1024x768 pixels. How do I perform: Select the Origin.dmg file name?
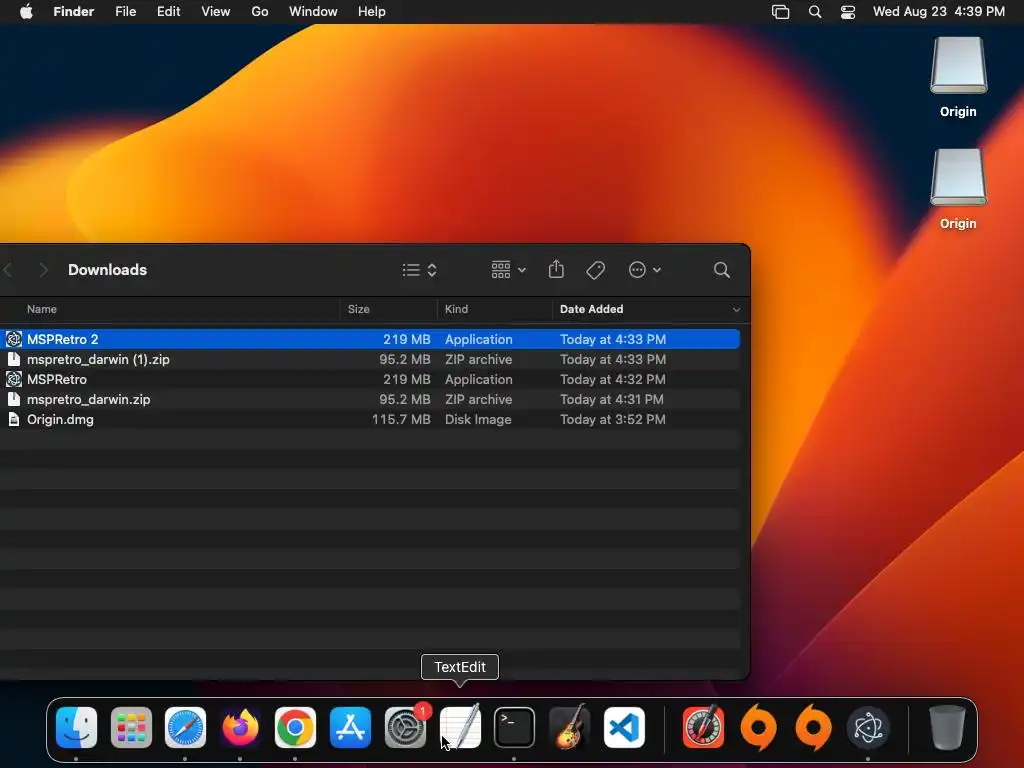(60, 419)
